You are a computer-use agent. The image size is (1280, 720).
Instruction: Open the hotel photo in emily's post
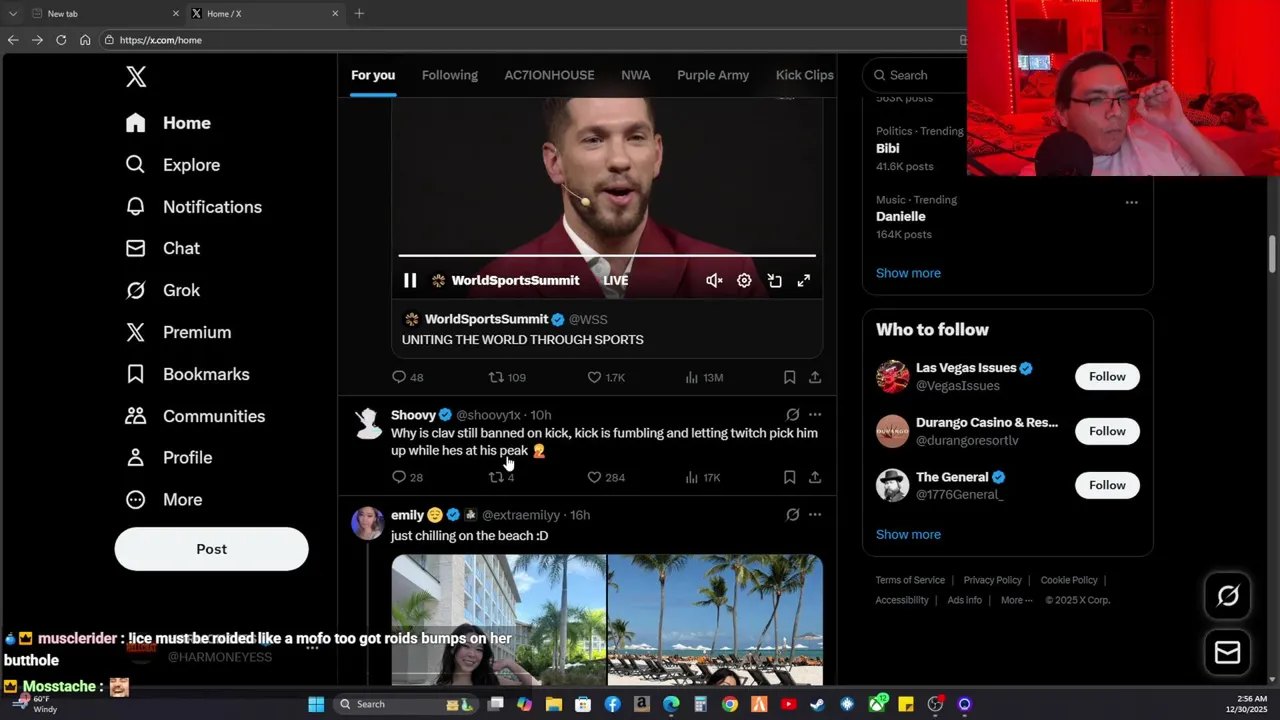[x=498, y=620]
